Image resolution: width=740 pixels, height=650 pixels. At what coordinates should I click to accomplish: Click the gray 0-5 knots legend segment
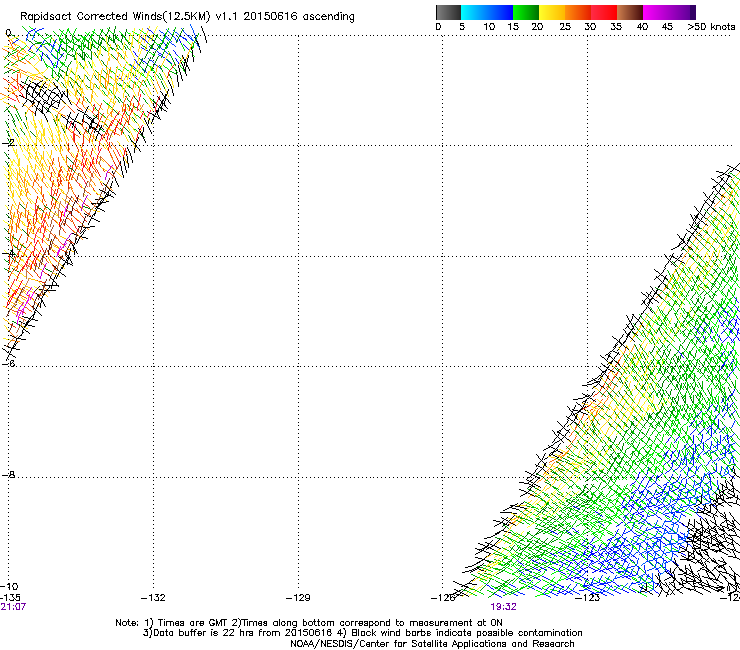[448, 12]
